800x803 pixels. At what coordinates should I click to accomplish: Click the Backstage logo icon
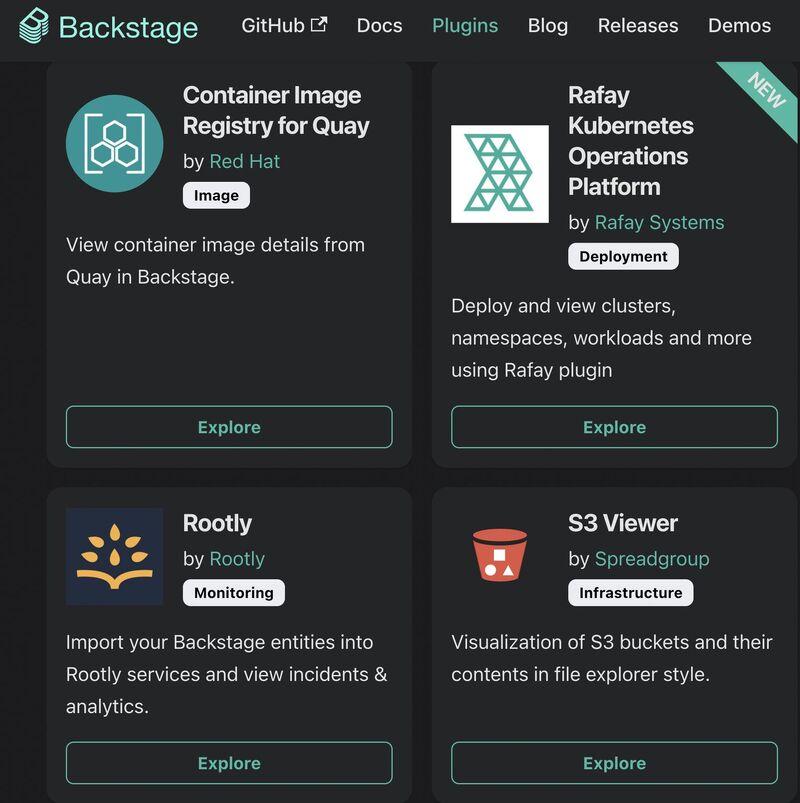click(x=34, y=26)
